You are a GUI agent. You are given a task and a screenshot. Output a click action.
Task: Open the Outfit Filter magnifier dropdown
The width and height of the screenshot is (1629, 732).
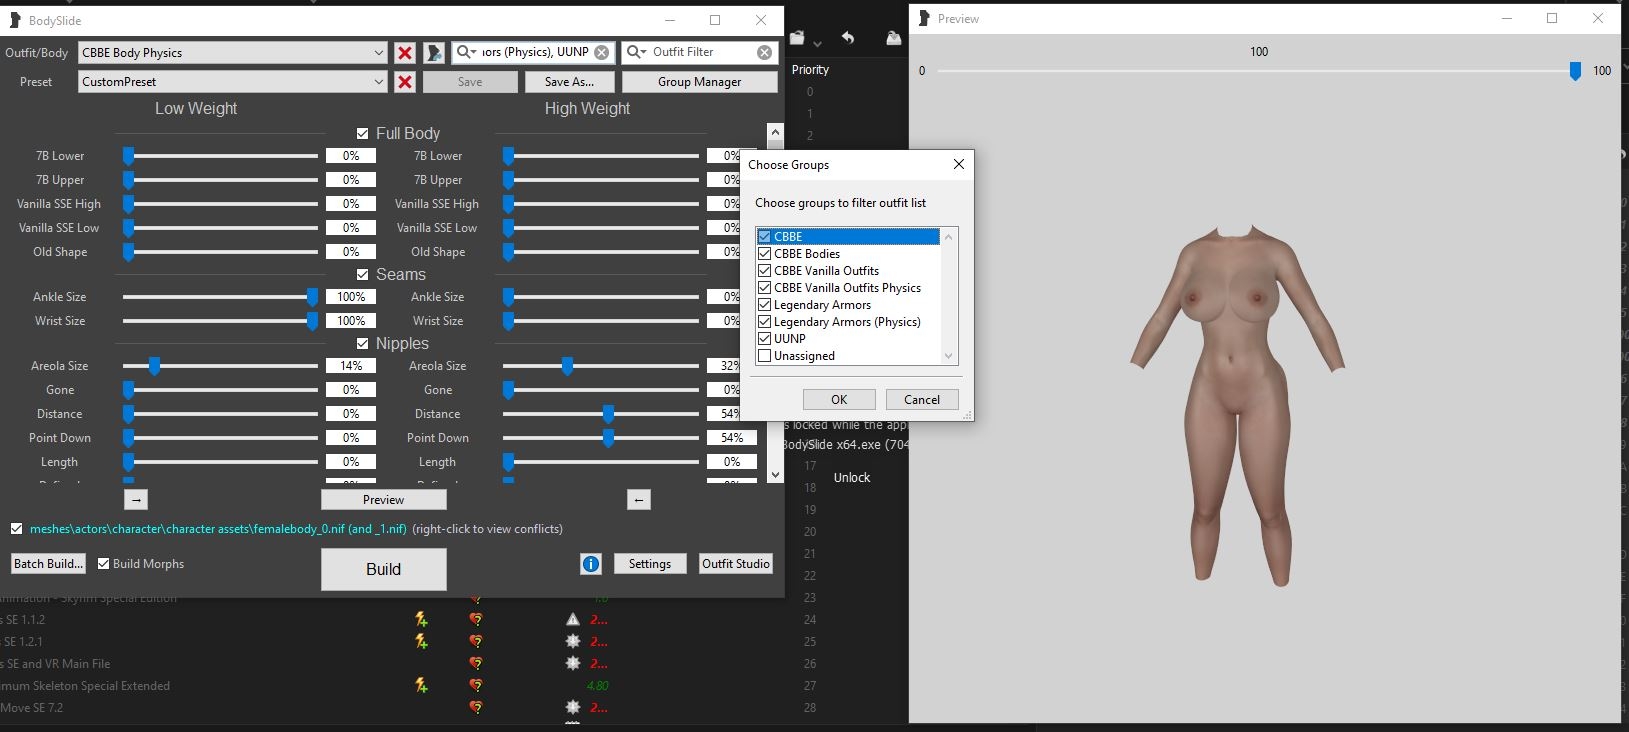point(636,53)
